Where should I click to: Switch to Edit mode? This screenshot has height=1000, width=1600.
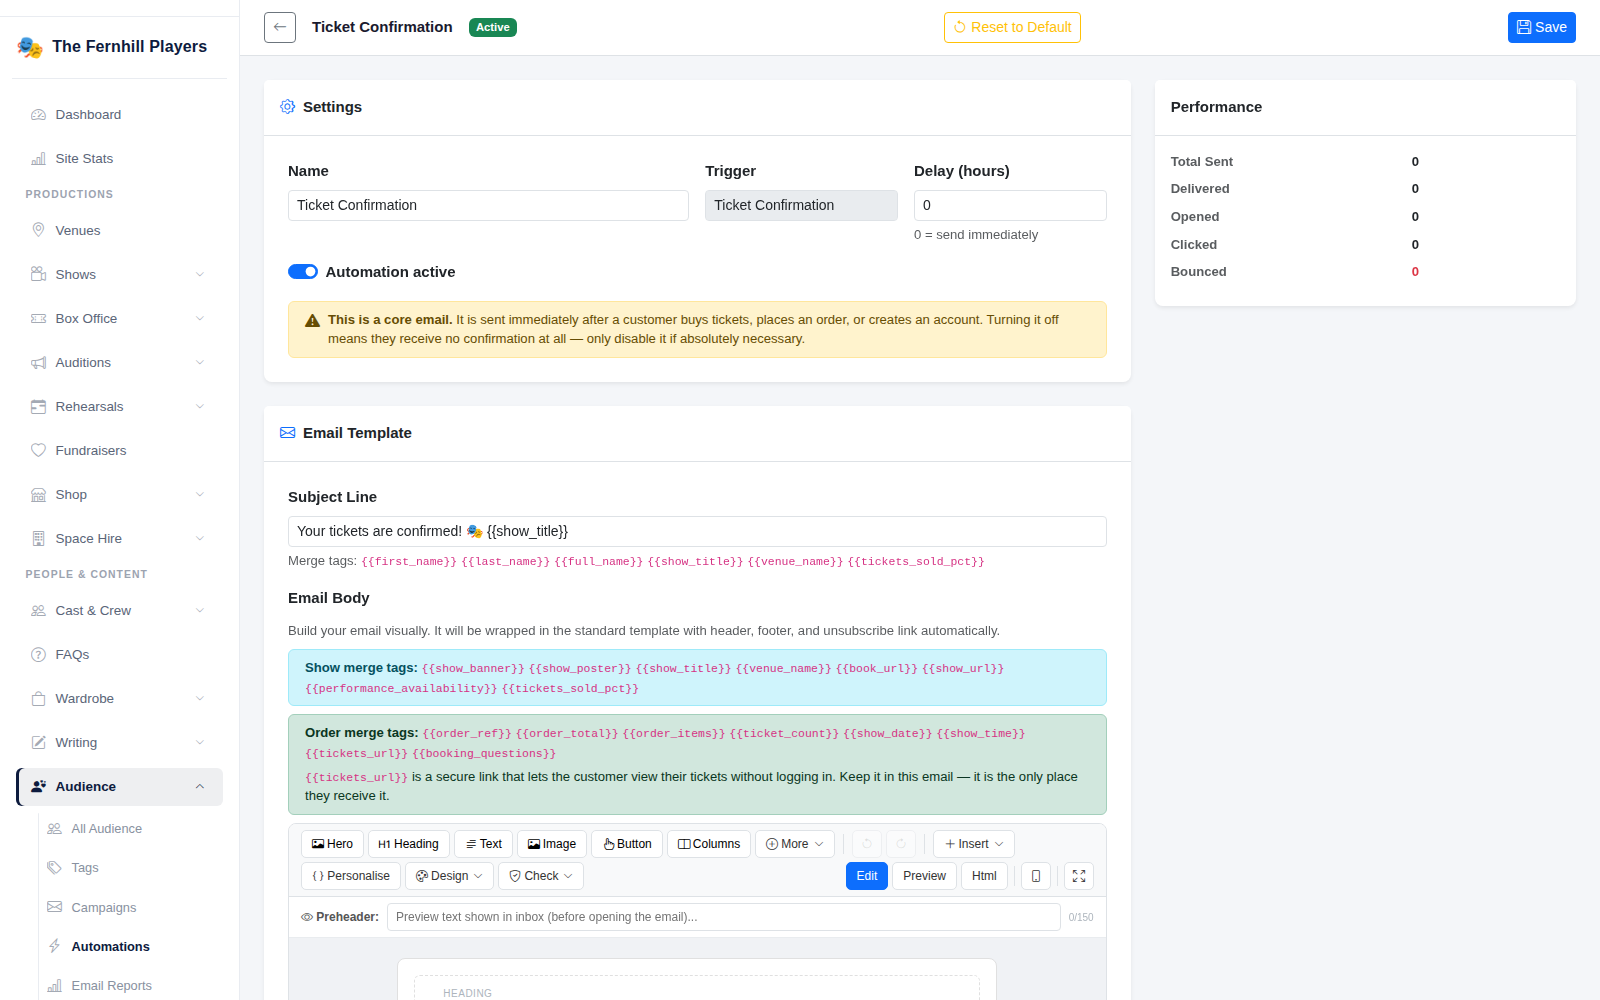[867, 876]
